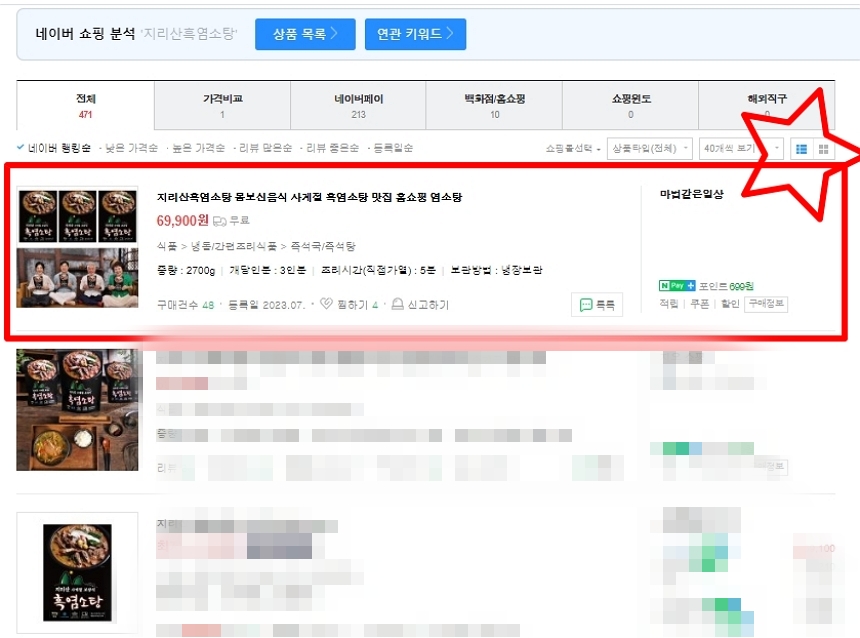Screen dimensions: 860x638
Task: Click the 냉동/간편조리식품 category breadcrumb
Action: pyautogui.click(x=234, y=246)
